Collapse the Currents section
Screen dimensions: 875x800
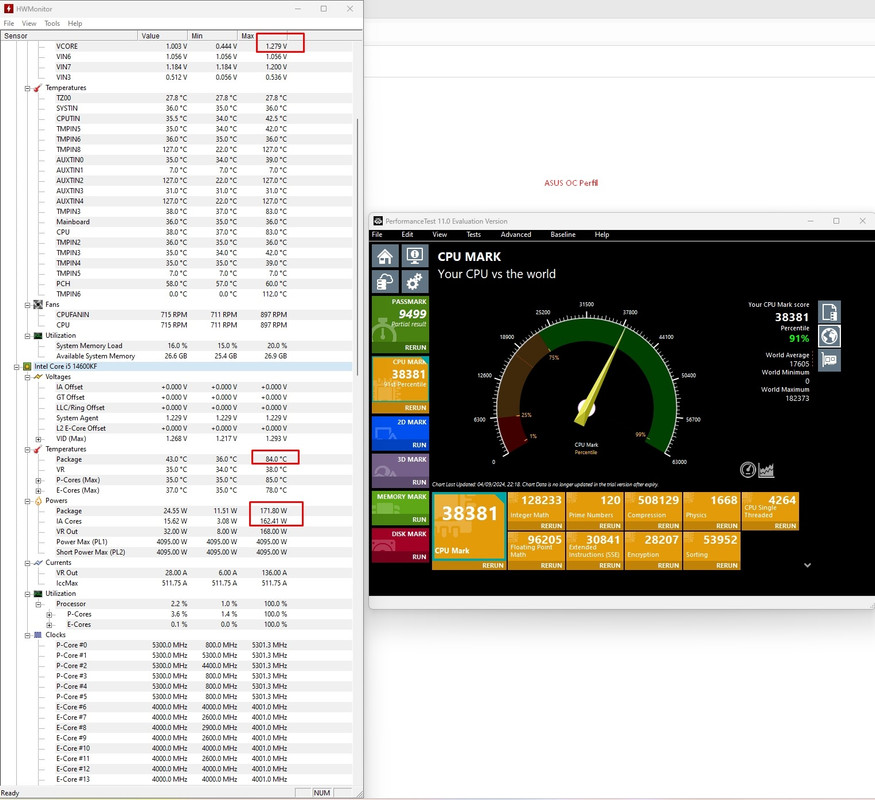pyautogui.click(x=27, y=563)
